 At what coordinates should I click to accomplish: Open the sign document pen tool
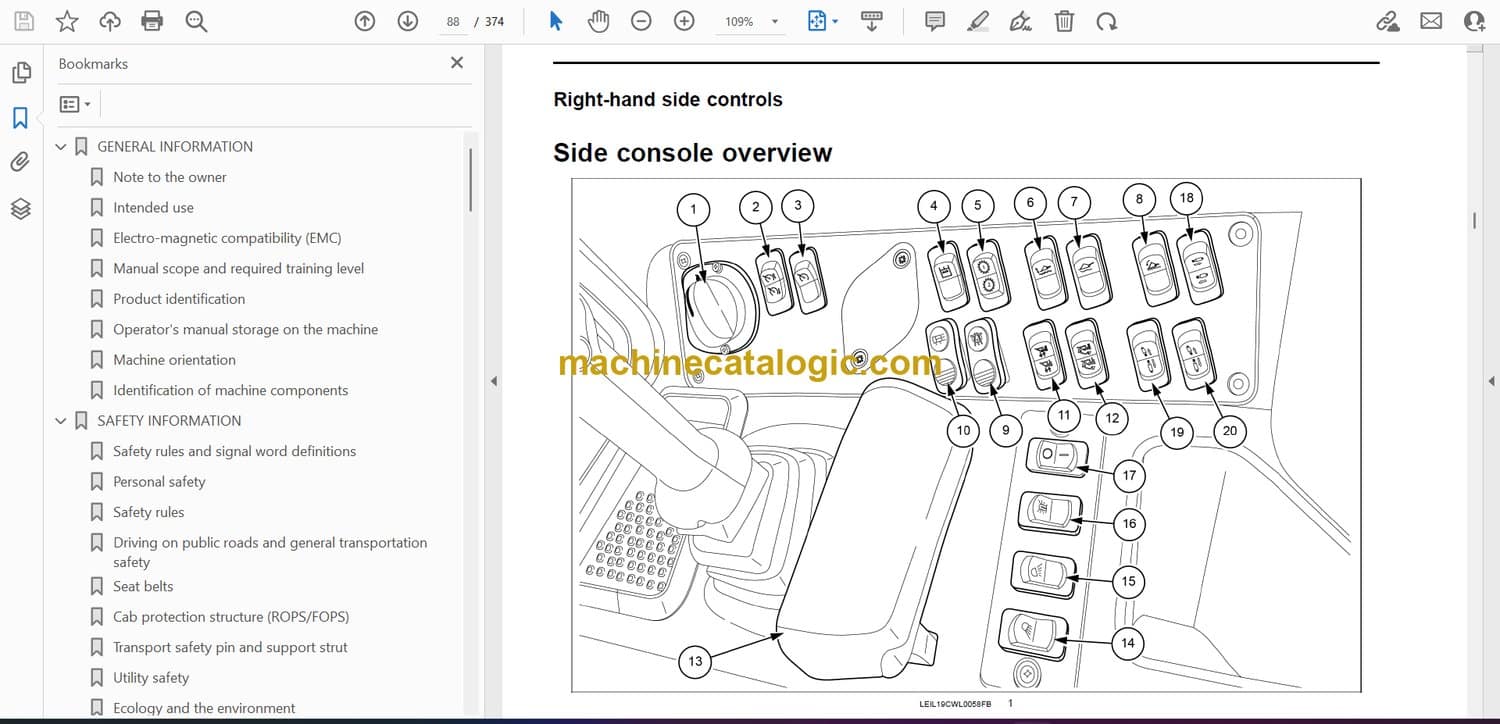click(1021, 21)
